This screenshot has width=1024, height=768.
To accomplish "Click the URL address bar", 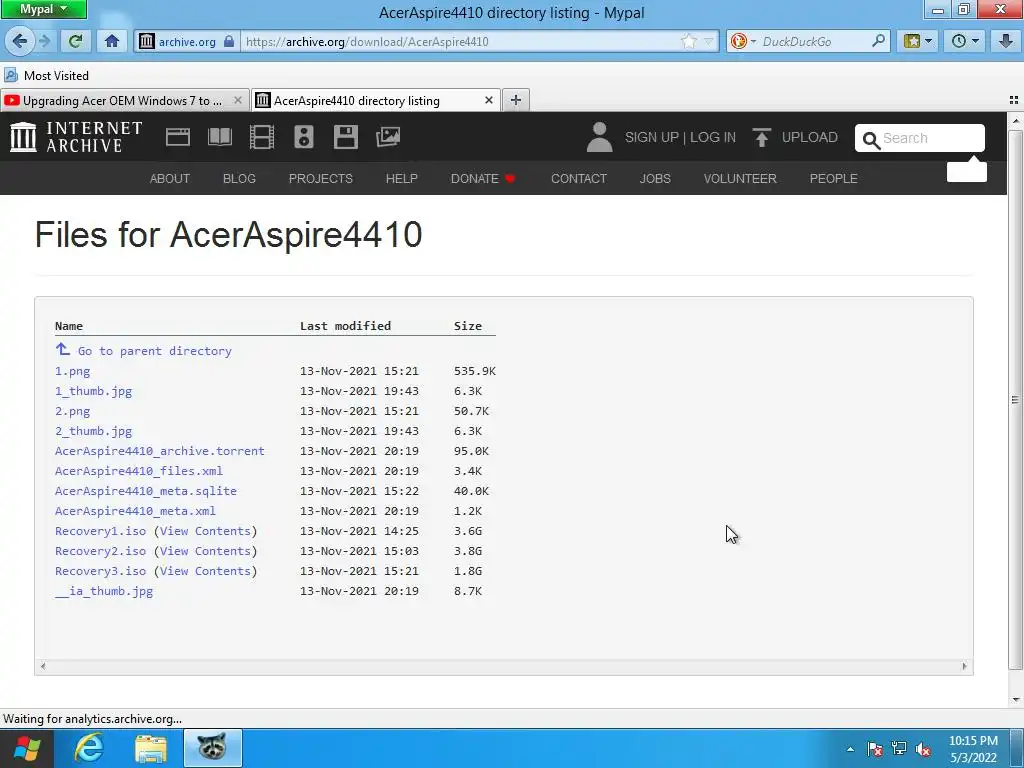I will (460, 41).
